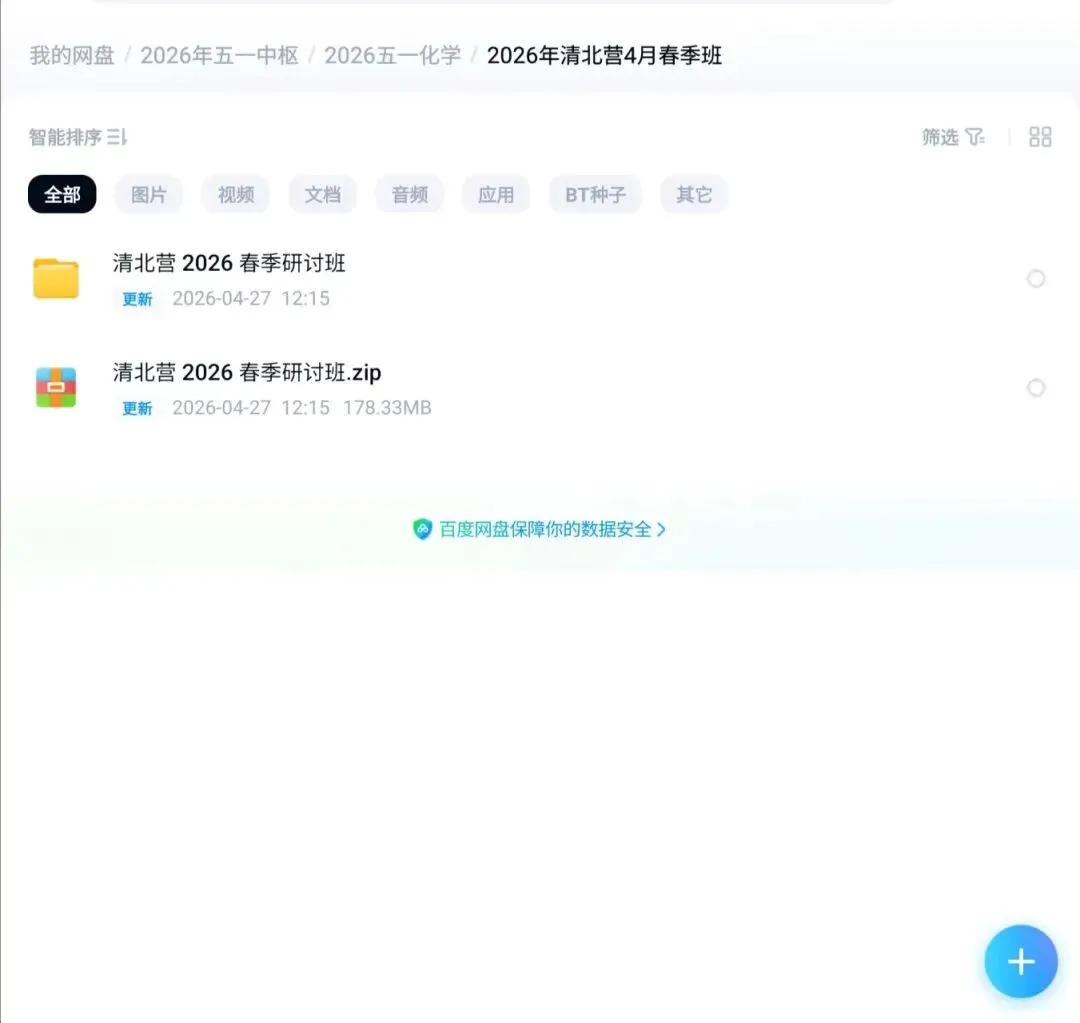Switch to the 文档 category tab

tap(322, 194)
